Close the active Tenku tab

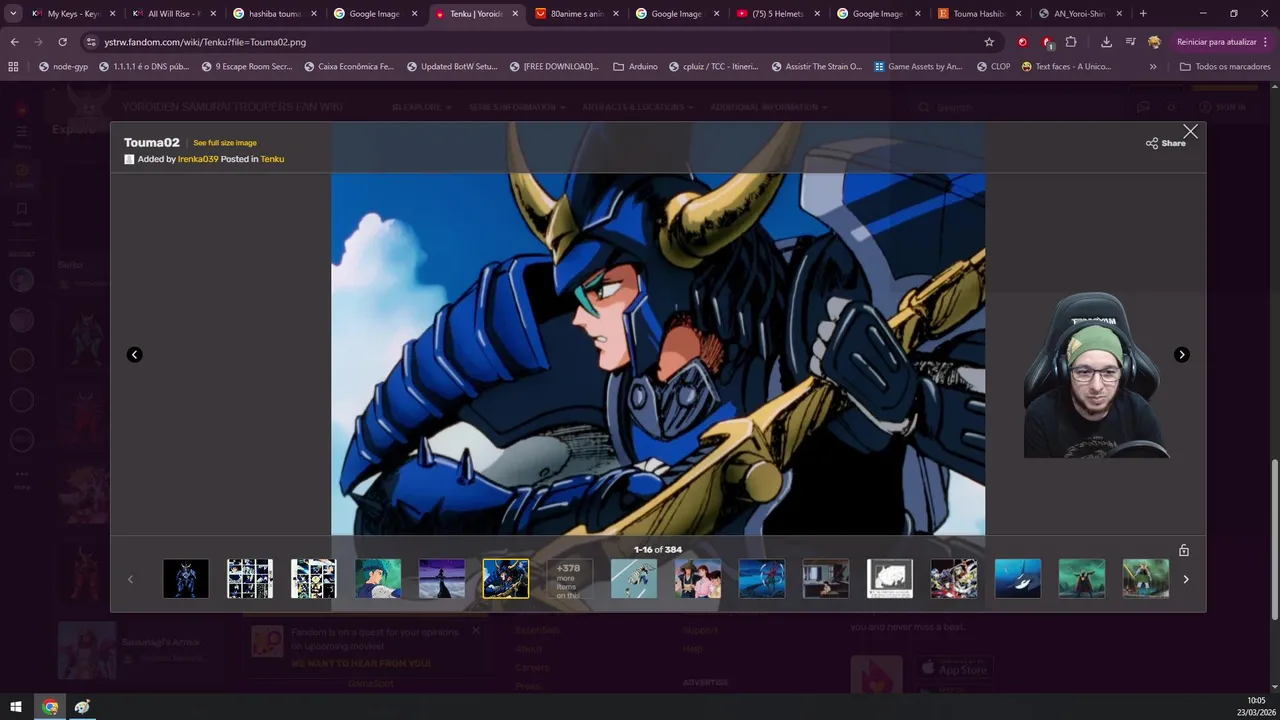(x=514, y=14)
